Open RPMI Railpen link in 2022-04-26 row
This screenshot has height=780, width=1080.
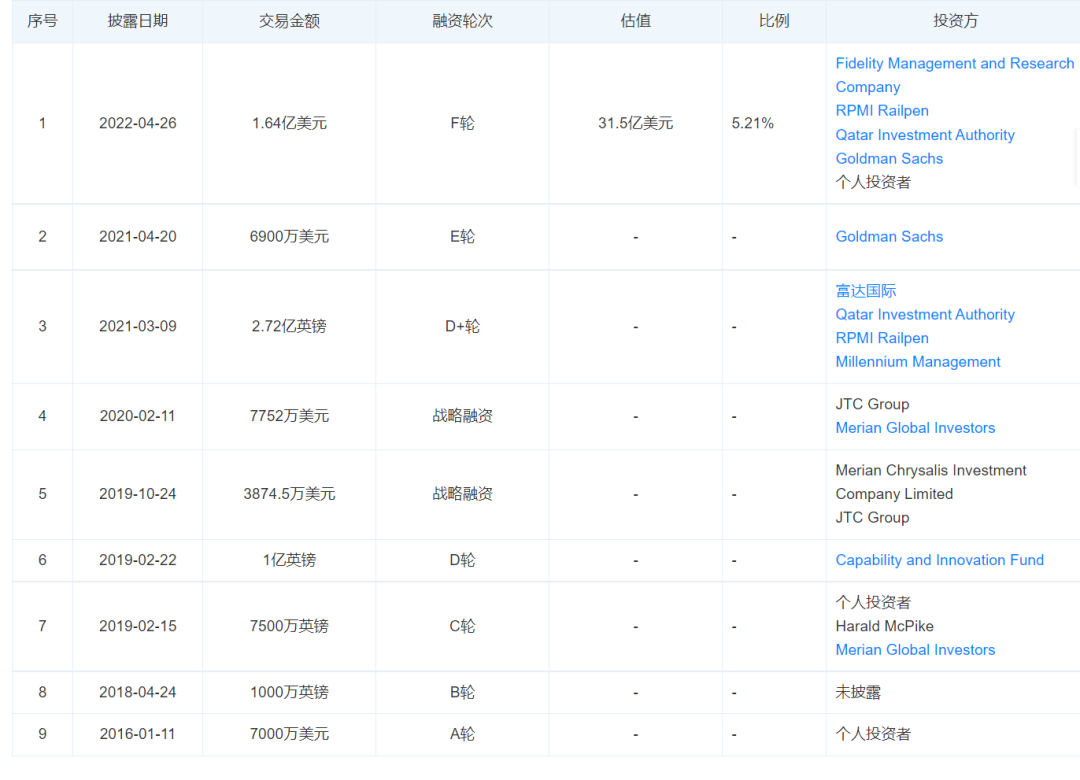click(x=882, y=111)
